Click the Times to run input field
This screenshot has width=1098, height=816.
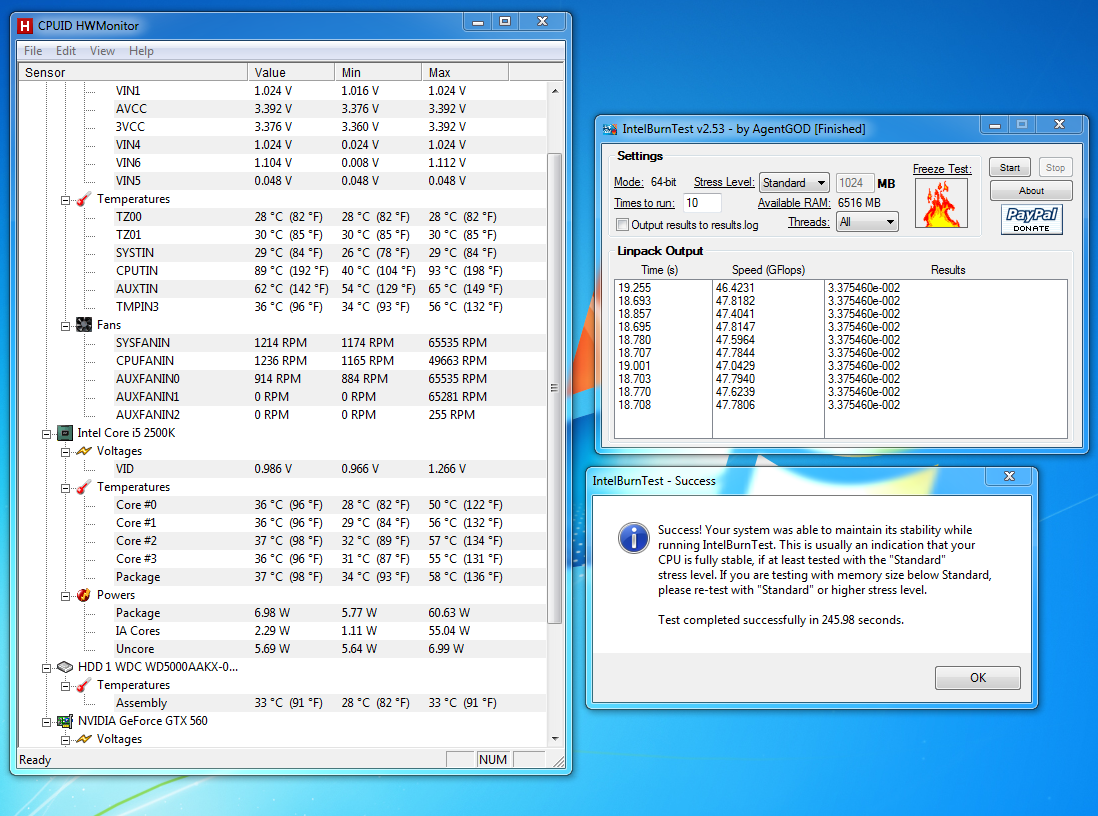pos(702,203)
